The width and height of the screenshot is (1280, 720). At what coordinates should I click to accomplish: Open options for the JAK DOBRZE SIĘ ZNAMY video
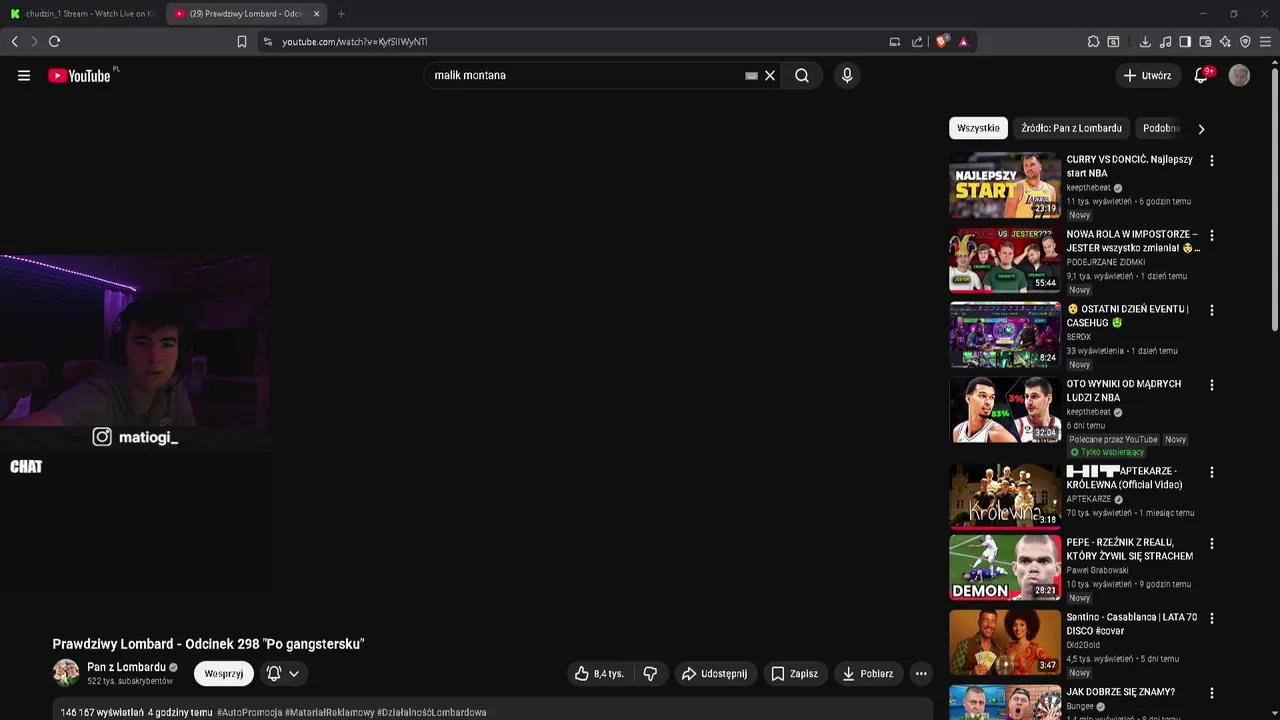point(1212,693)
